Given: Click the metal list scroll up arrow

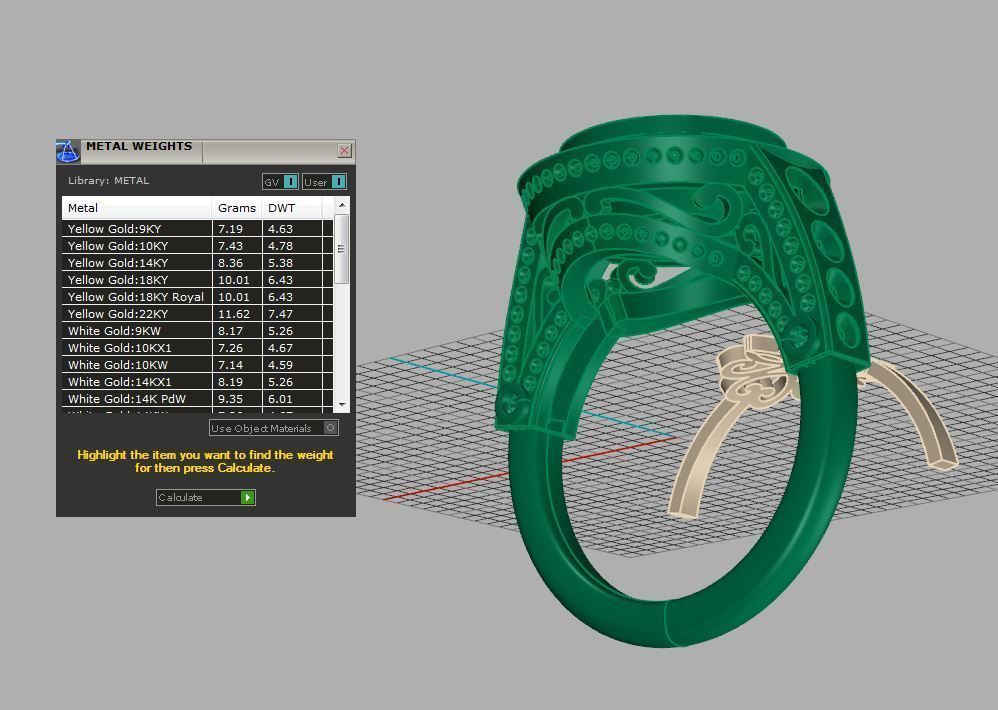Looking at the screenshot, I should click(342, 205).
